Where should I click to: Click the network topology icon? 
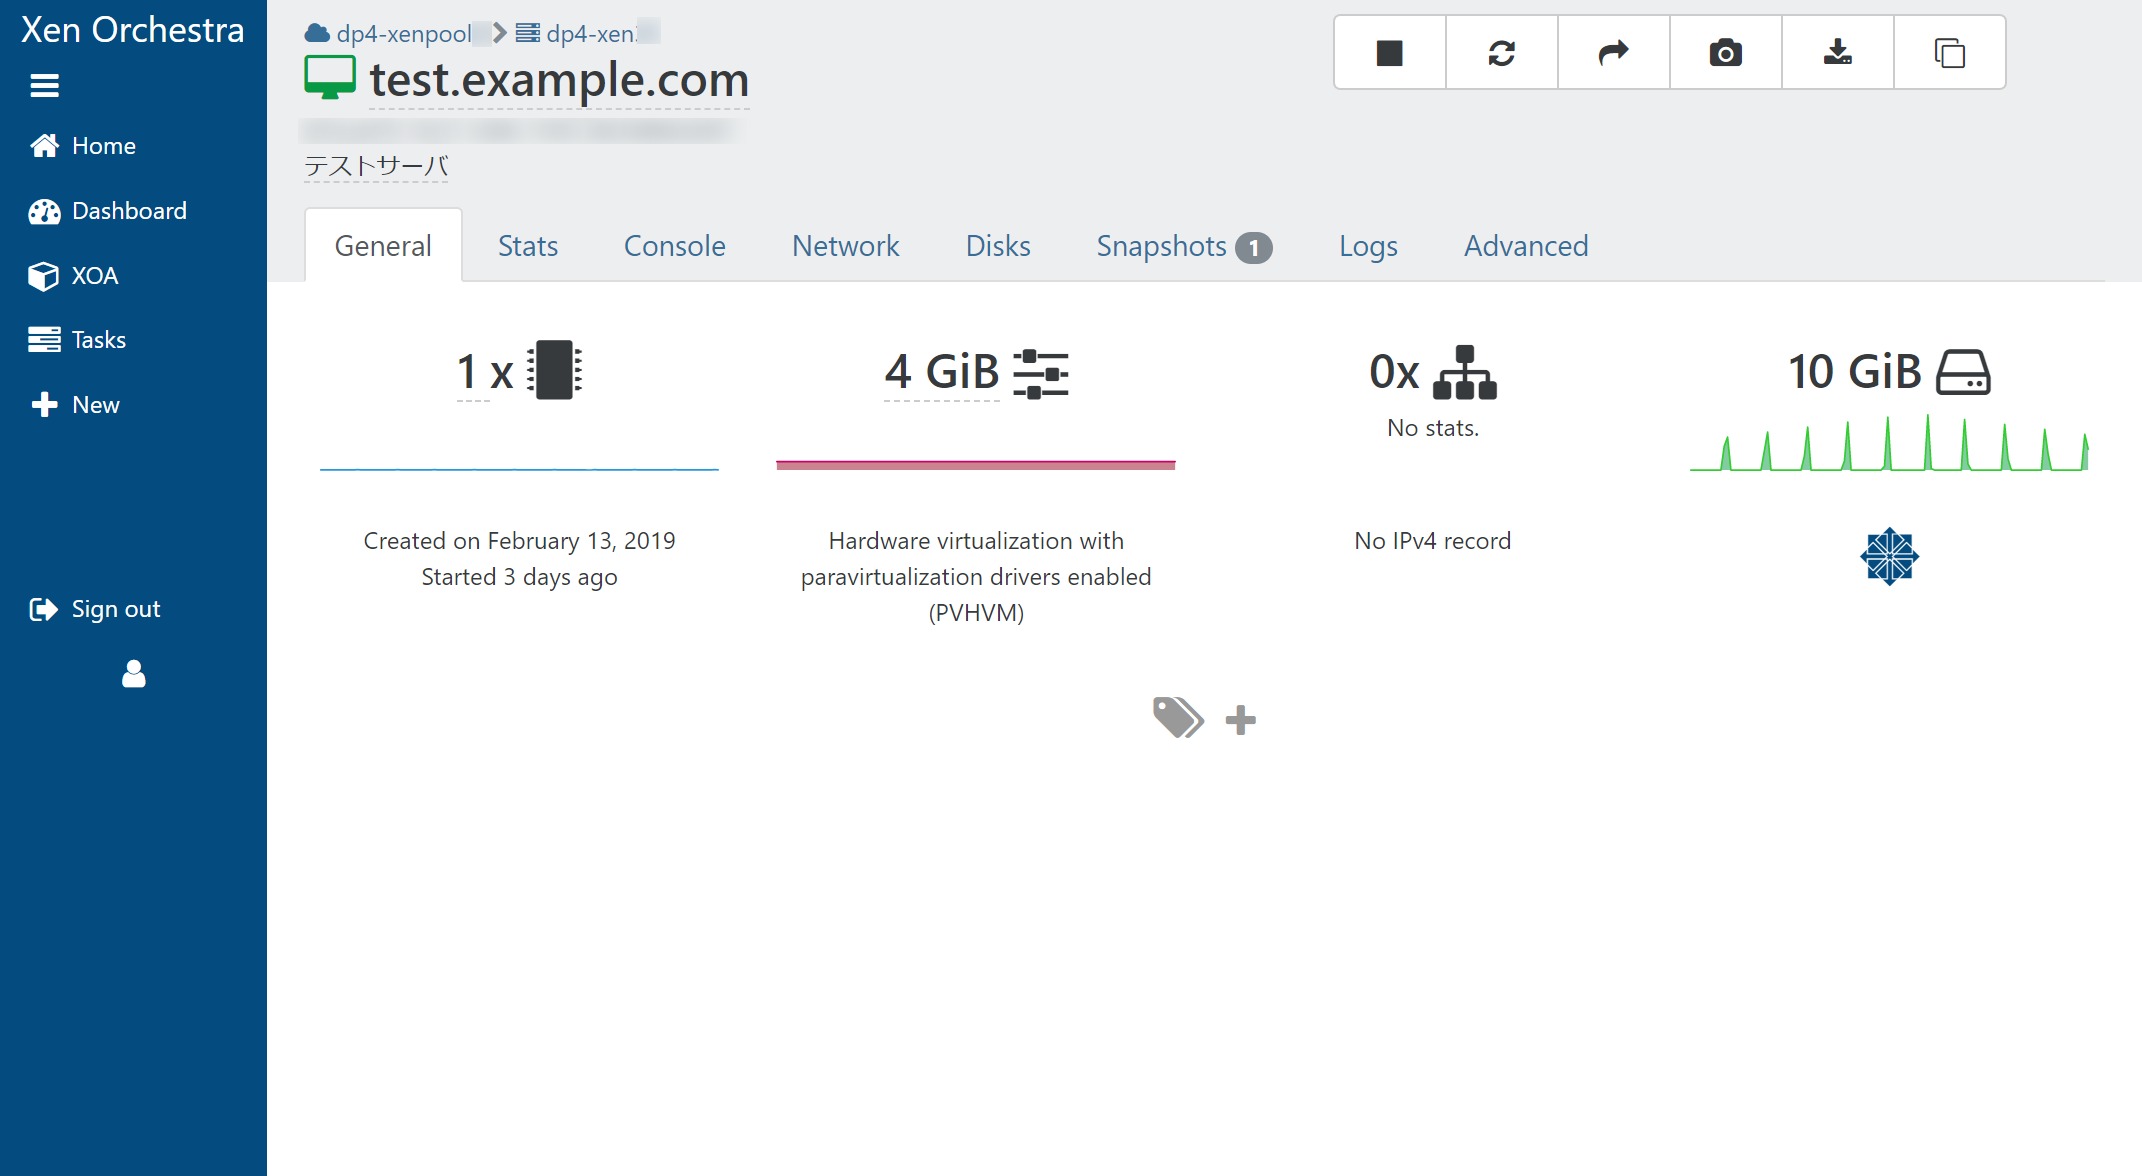pos(1465,372)
